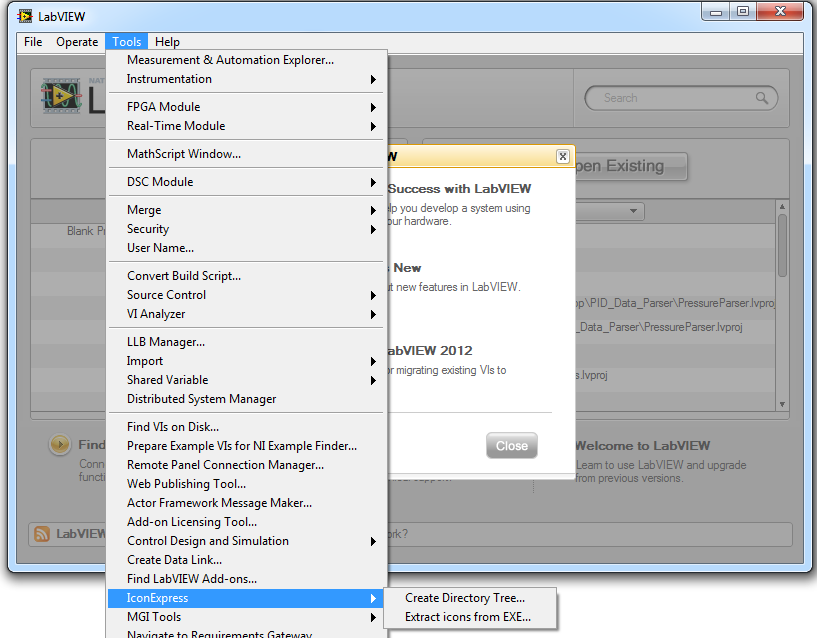Click the recent files scroll down arrow
Image resolution: width=817 pixels, height=638 pixels.
782,404
